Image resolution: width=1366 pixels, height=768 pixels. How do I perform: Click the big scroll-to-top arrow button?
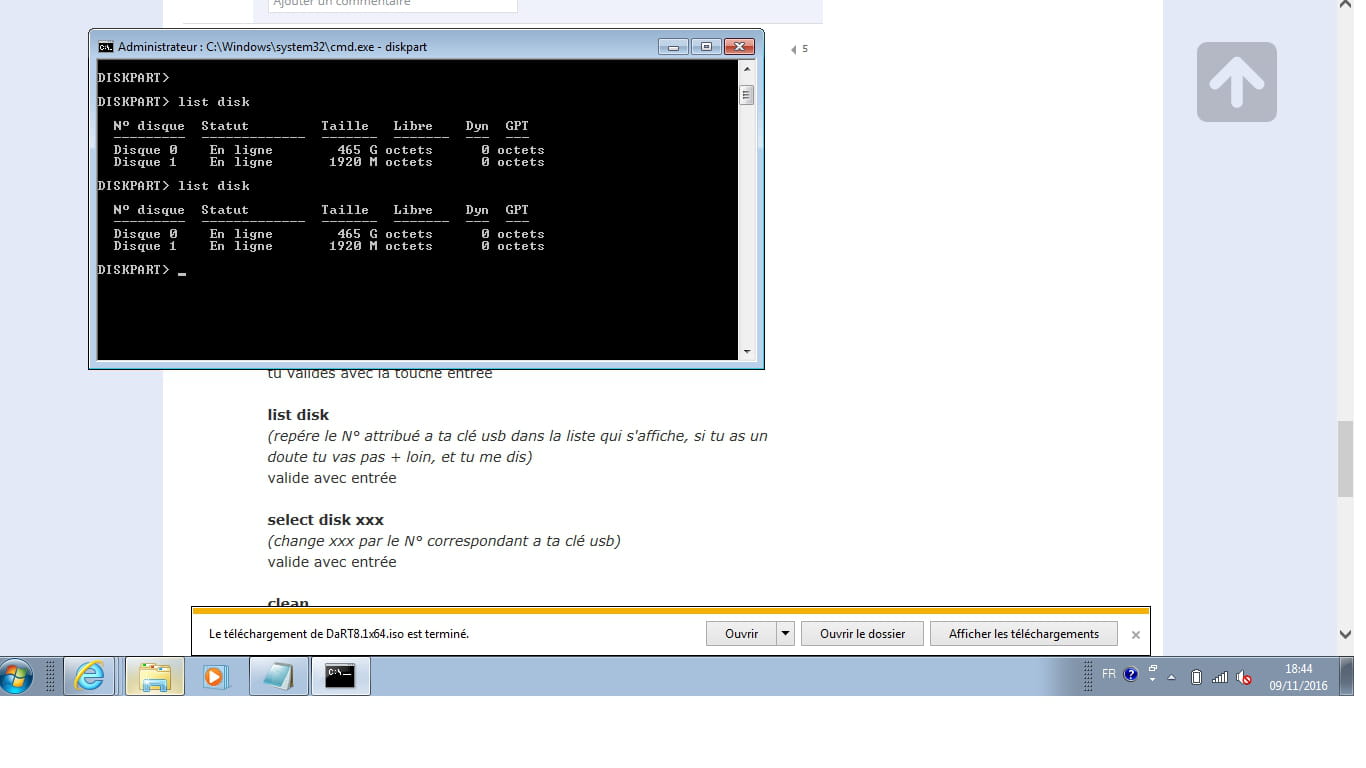[1237, 82]
